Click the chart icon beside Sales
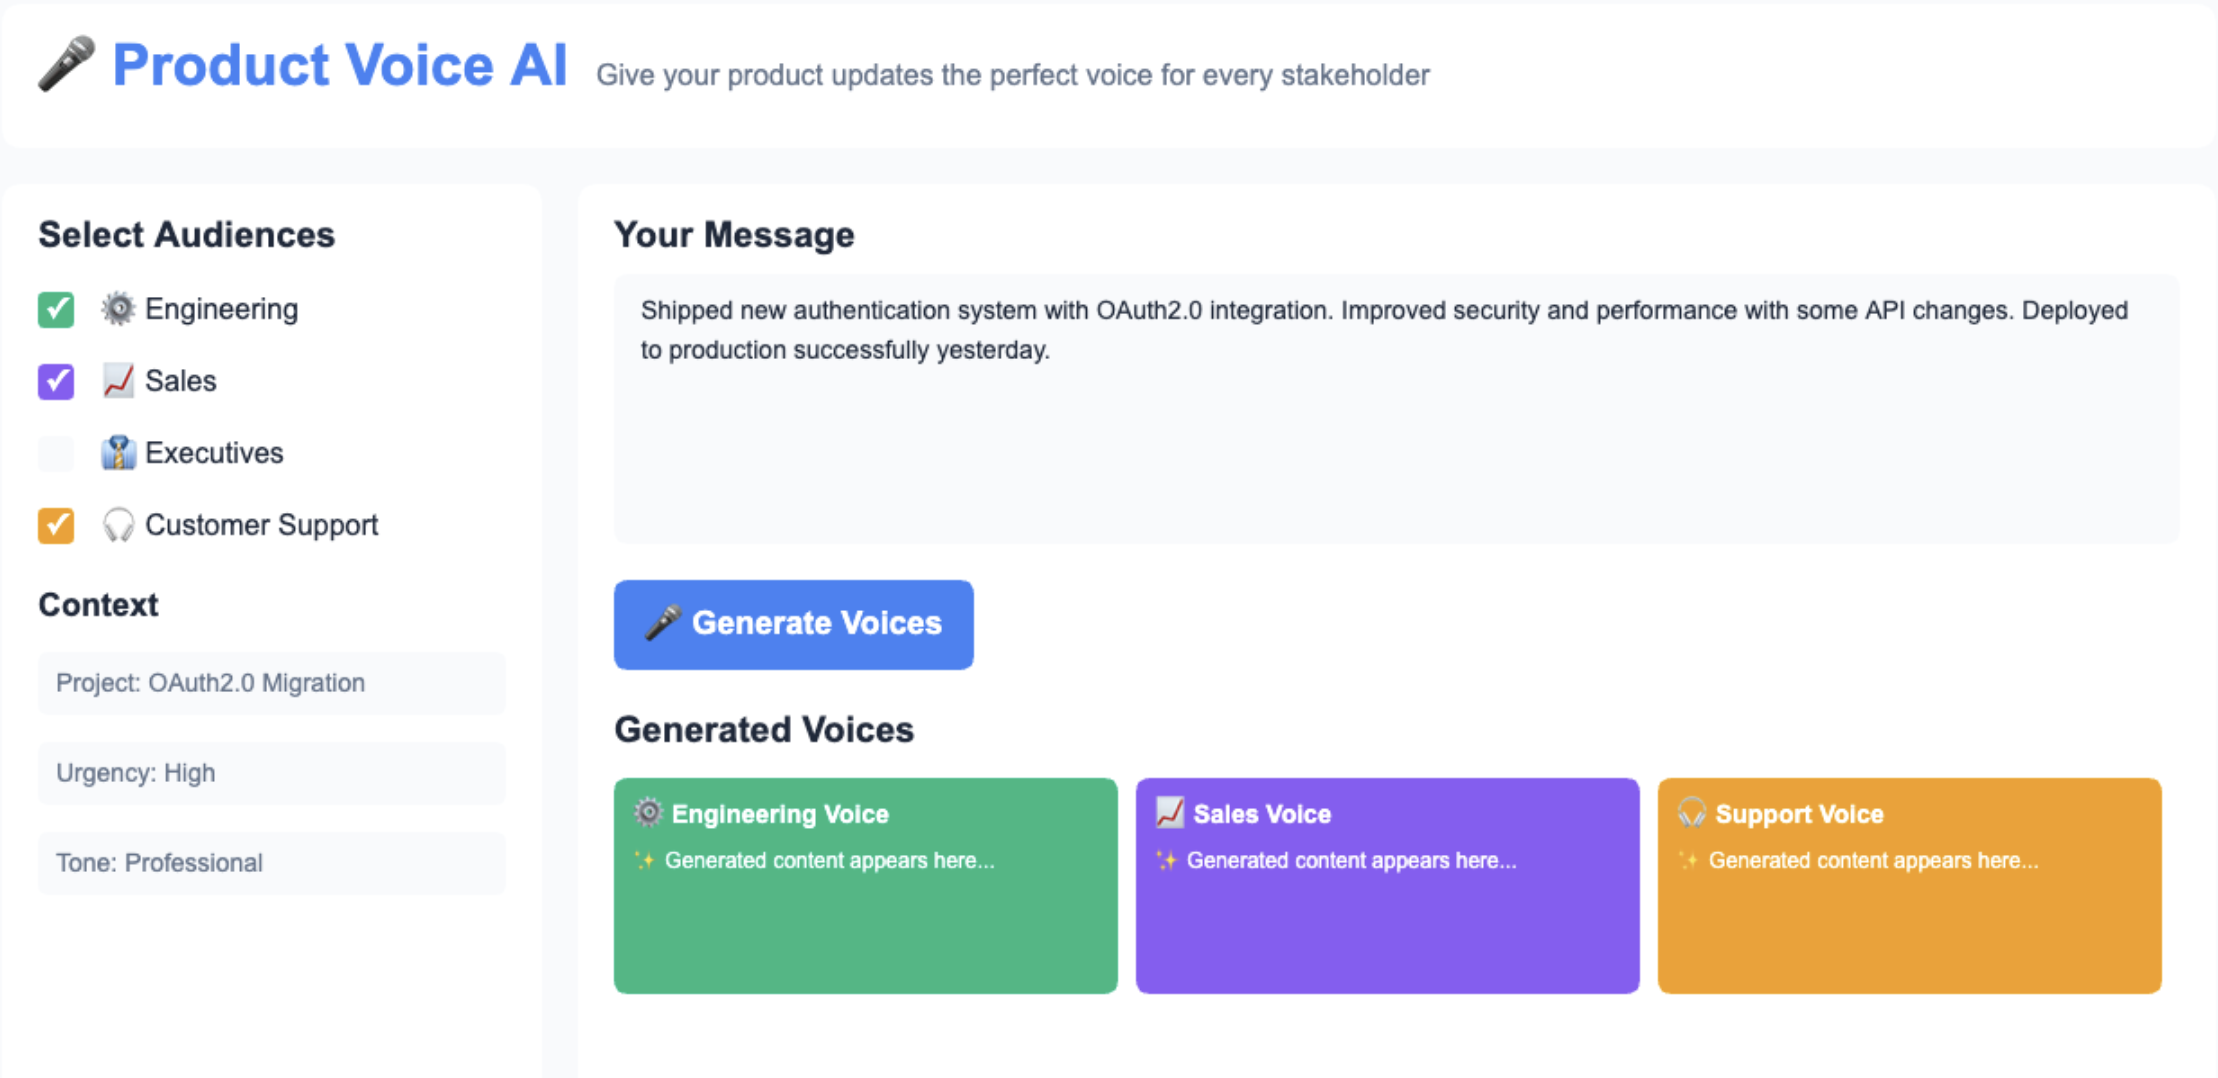This screenshot has width=2218, height=1078. pyautogui.click(x=117, y=381)
